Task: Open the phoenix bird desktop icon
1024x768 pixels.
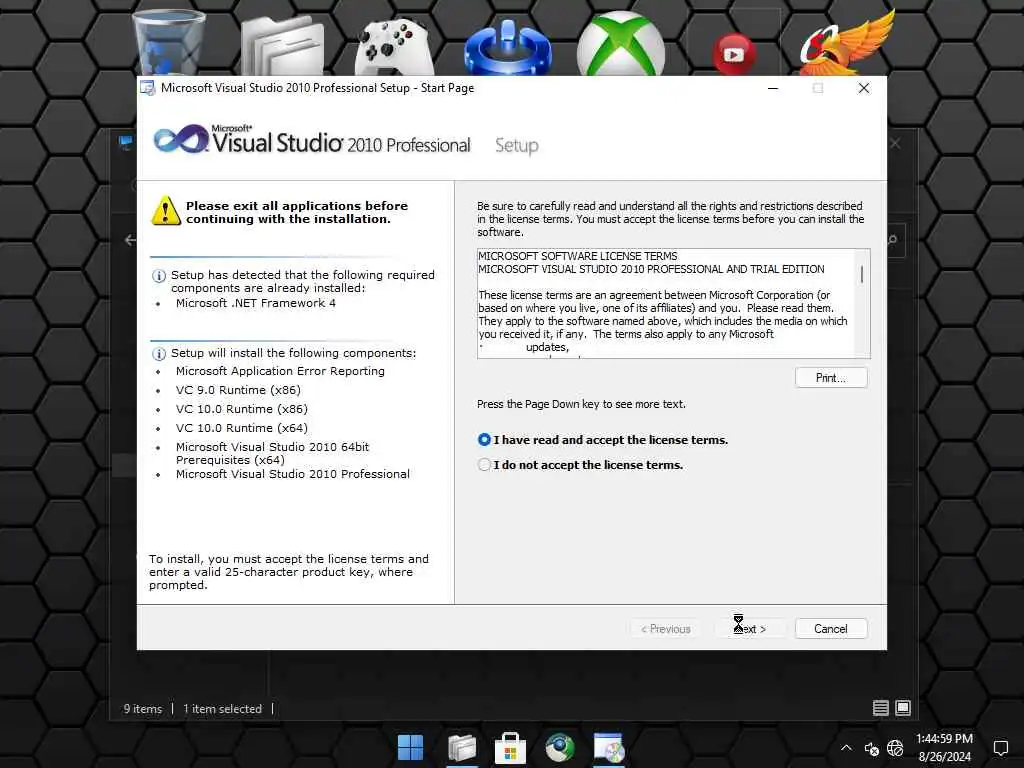Action: pyautogui.click(x=847, y=42)
